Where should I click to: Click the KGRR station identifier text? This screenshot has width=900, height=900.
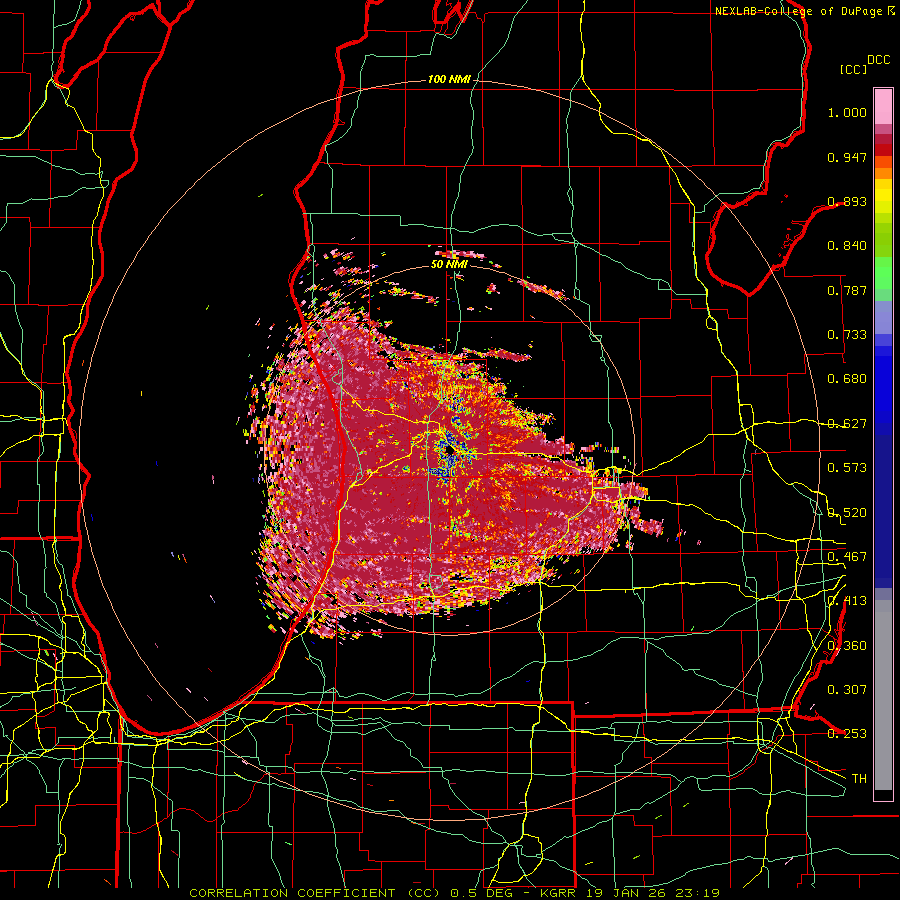560,893
